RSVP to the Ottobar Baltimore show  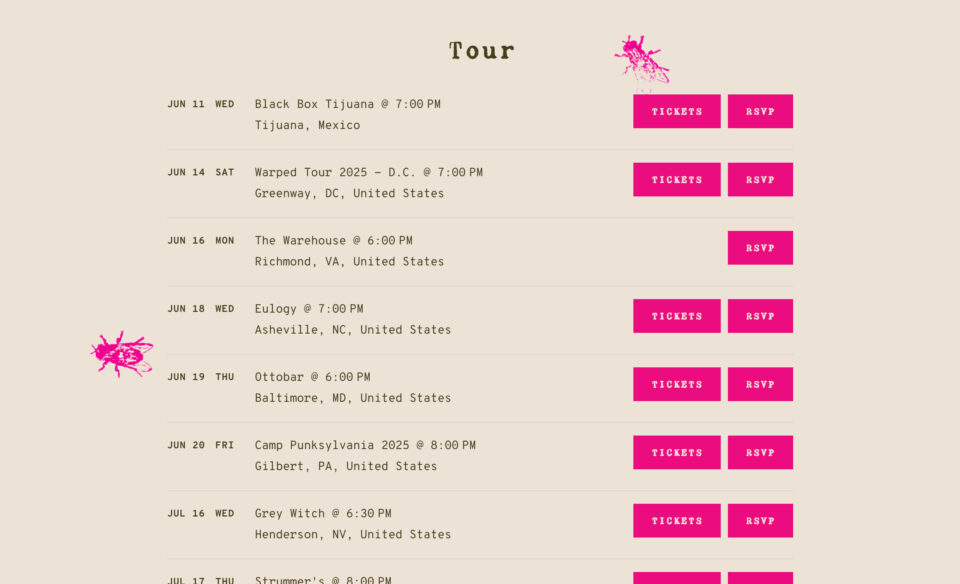point(760,384)
